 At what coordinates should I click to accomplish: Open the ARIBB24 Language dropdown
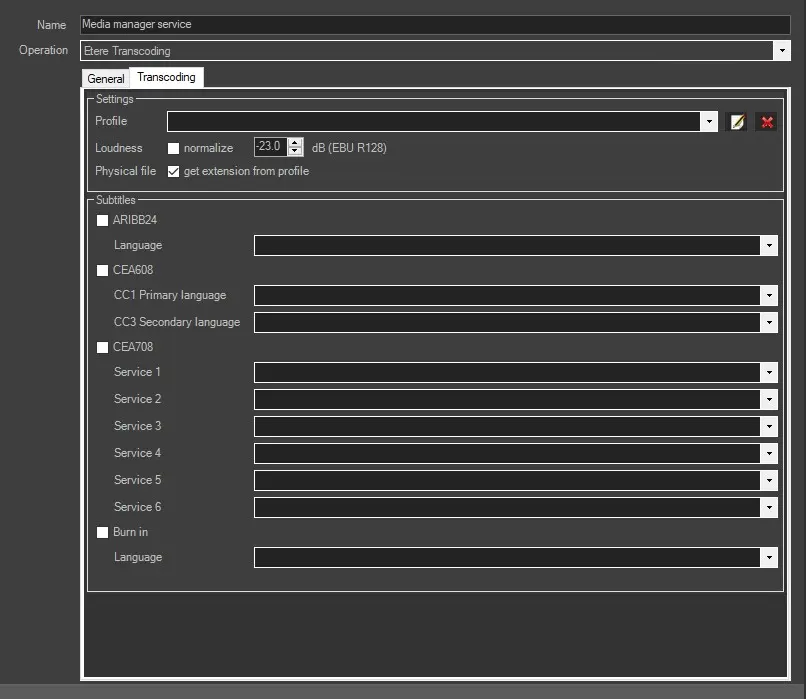[768, 246]
